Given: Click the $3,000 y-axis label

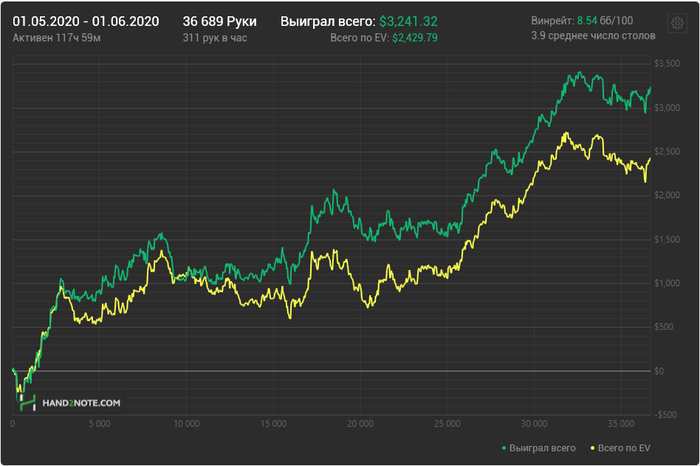Looking at the screenshot, I should click(667, 108).
